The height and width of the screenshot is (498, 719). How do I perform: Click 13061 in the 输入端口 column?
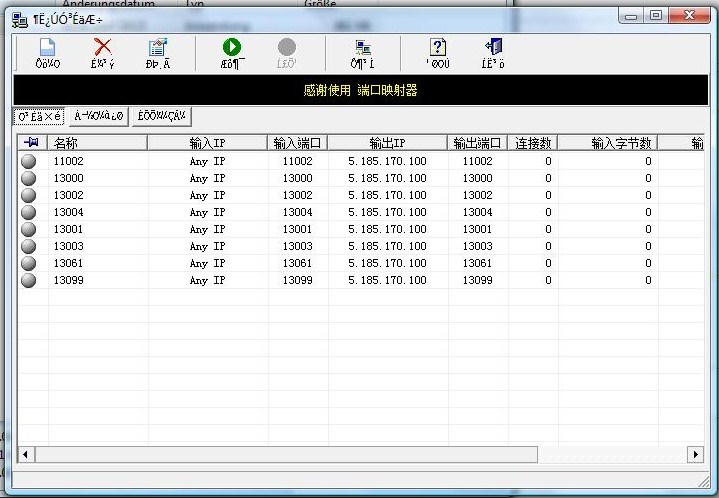tap(298, 263)
